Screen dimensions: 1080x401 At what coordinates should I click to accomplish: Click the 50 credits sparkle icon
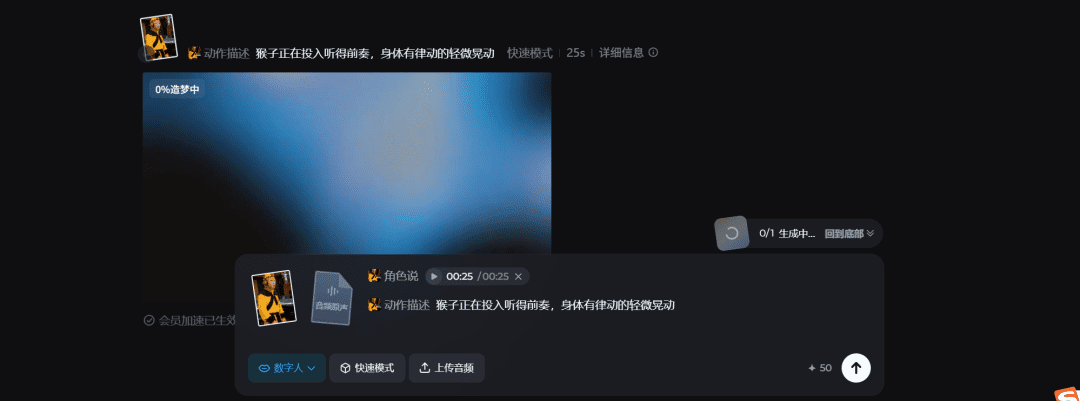(812, 368)
